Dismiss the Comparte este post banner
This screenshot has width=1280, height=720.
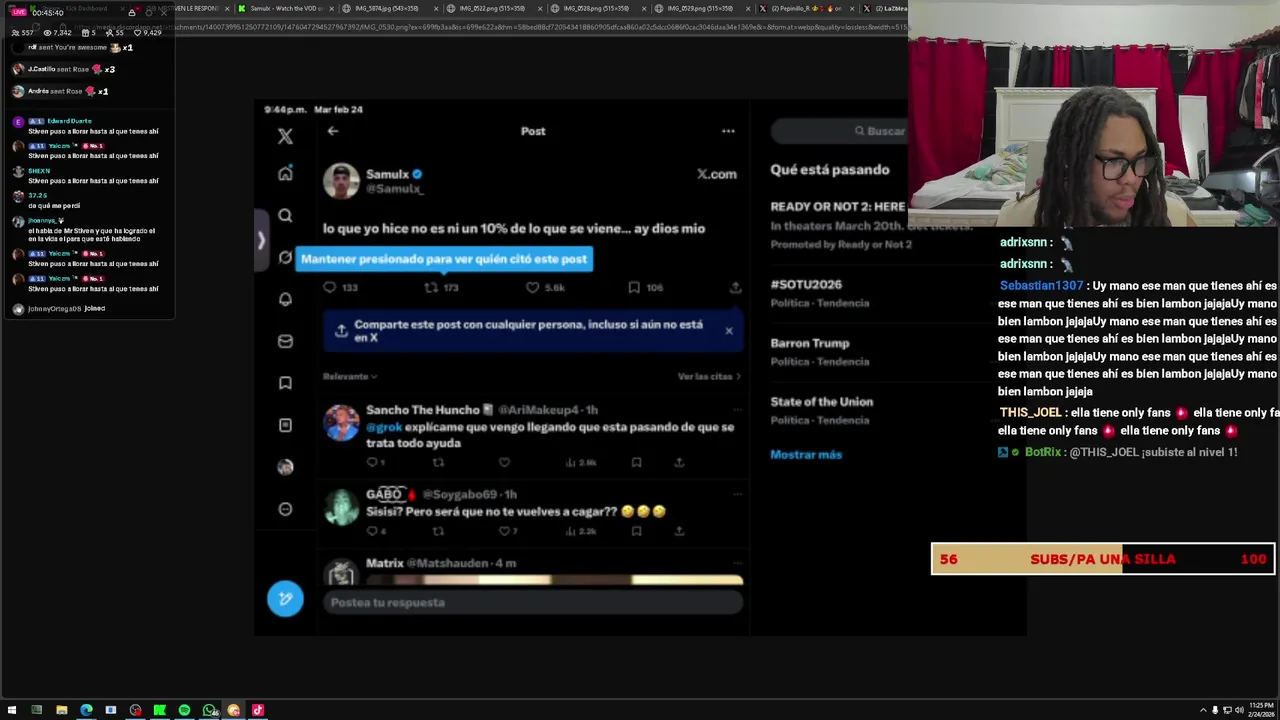[x=729, y=331]
